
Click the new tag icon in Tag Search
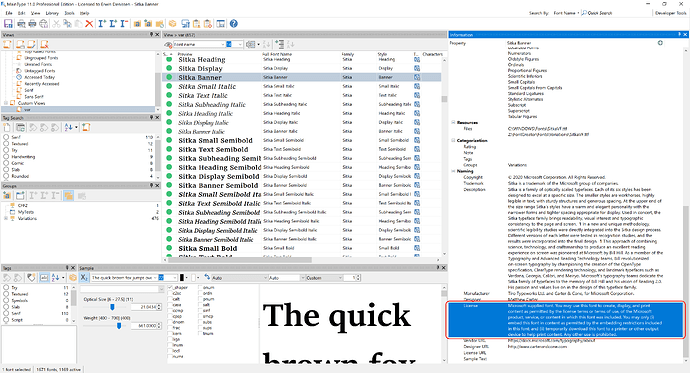7,128
